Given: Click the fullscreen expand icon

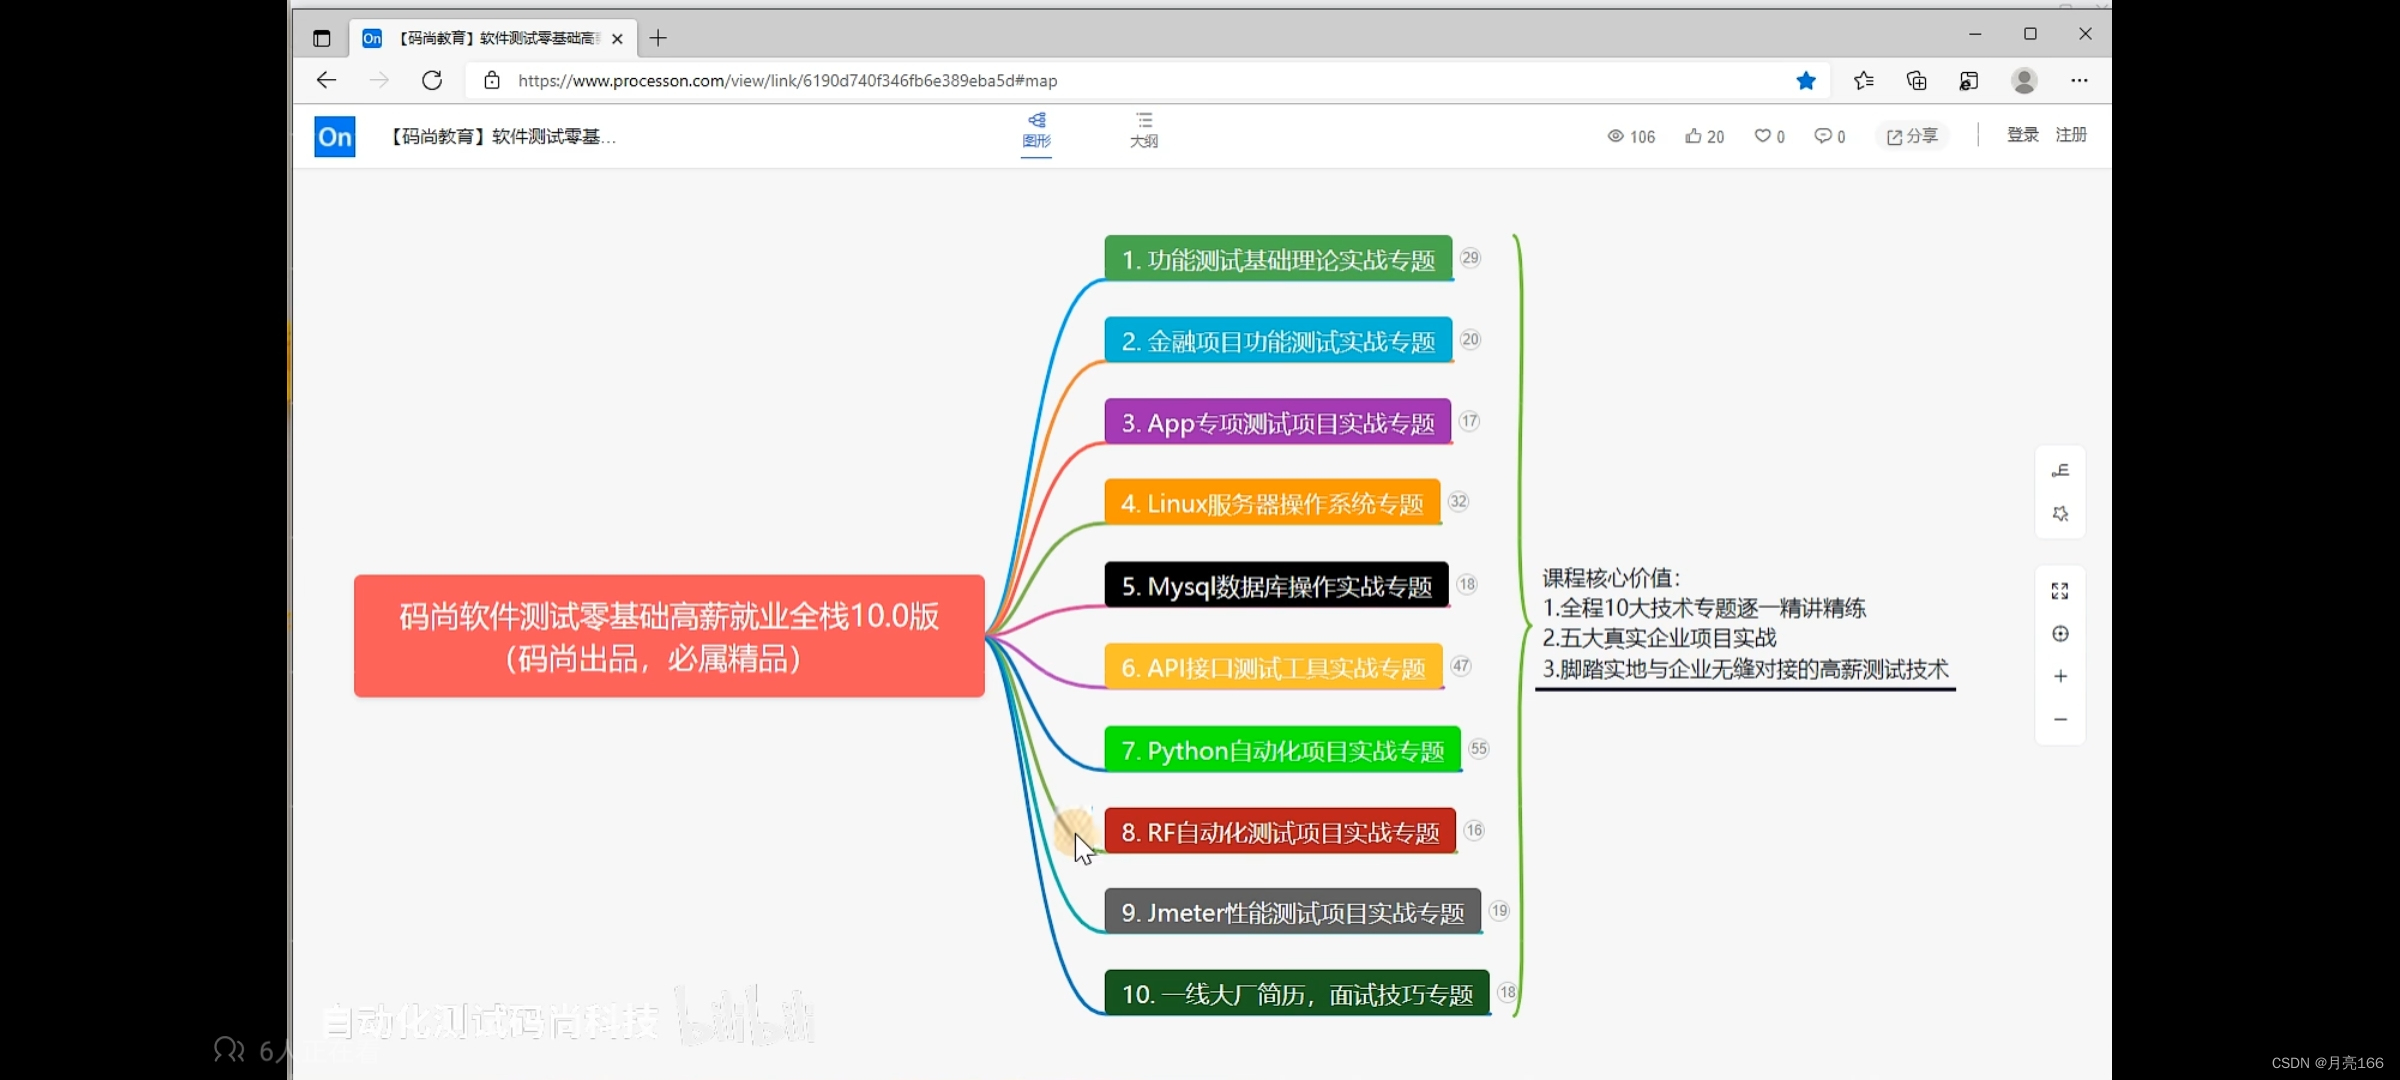Looking at the screenshot, I should pyautogui.click(x=2060, y=591).
